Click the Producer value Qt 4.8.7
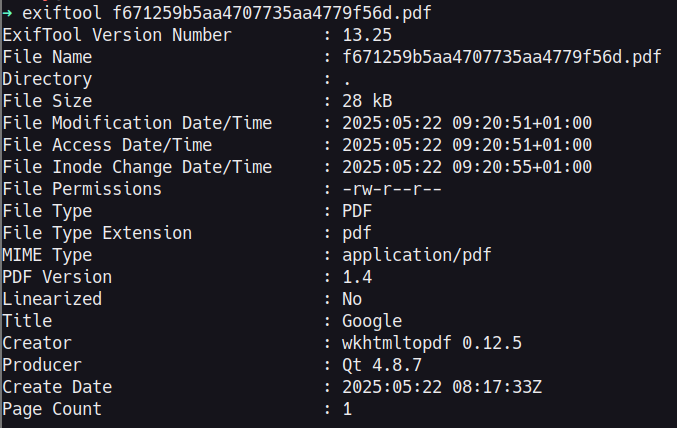 [382, 365]
